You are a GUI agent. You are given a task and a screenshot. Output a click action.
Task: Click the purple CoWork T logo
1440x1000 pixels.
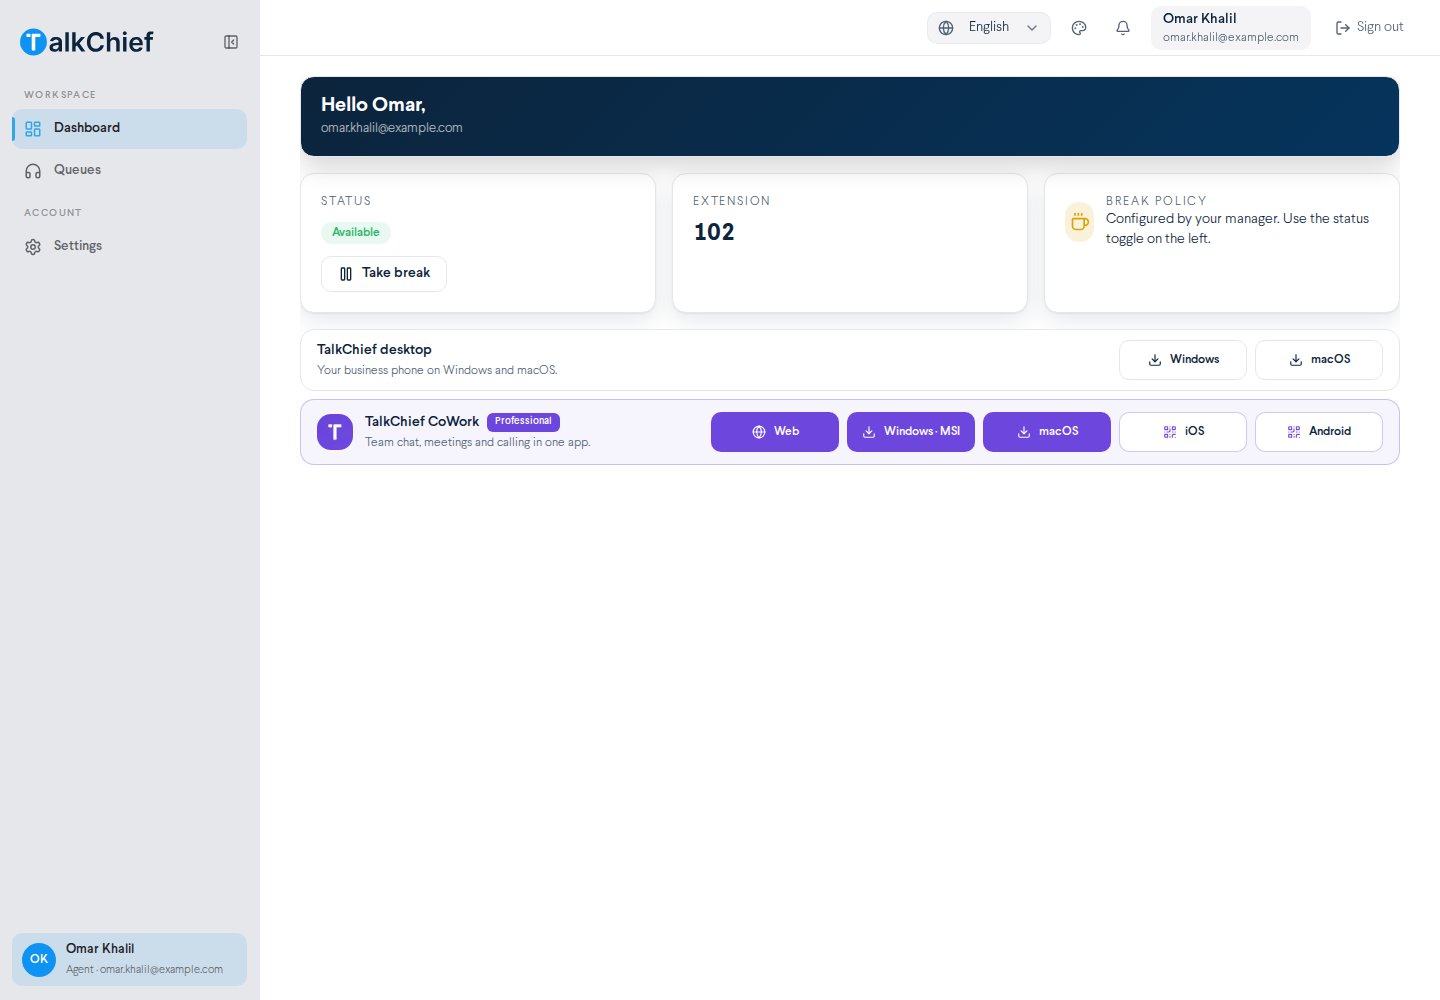(335, 432)
